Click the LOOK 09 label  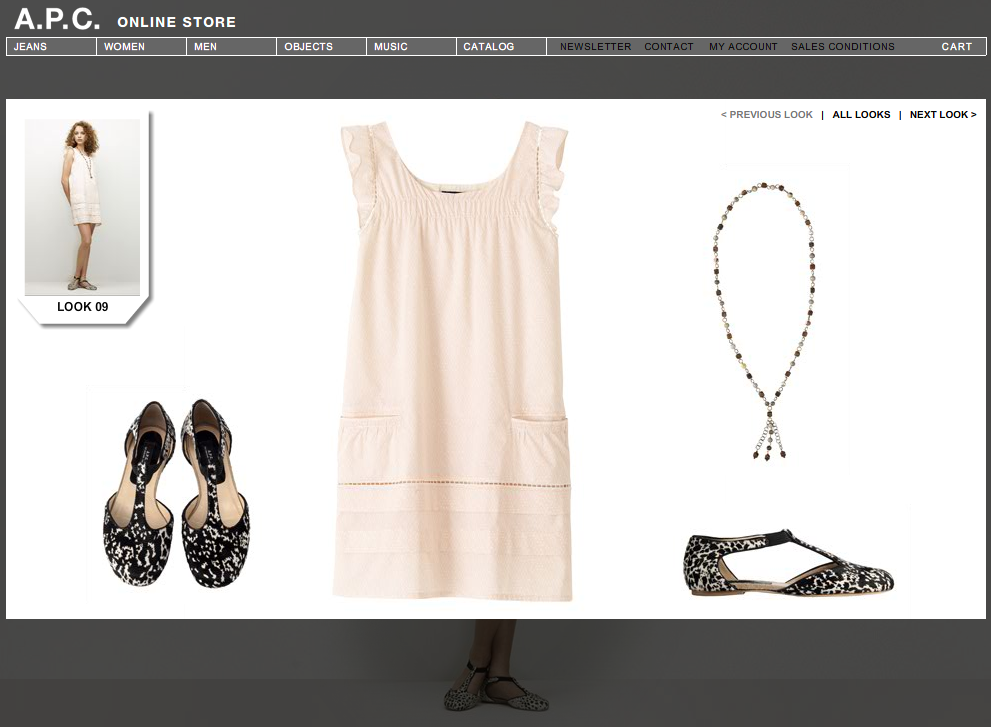click(x=83, y=307)
